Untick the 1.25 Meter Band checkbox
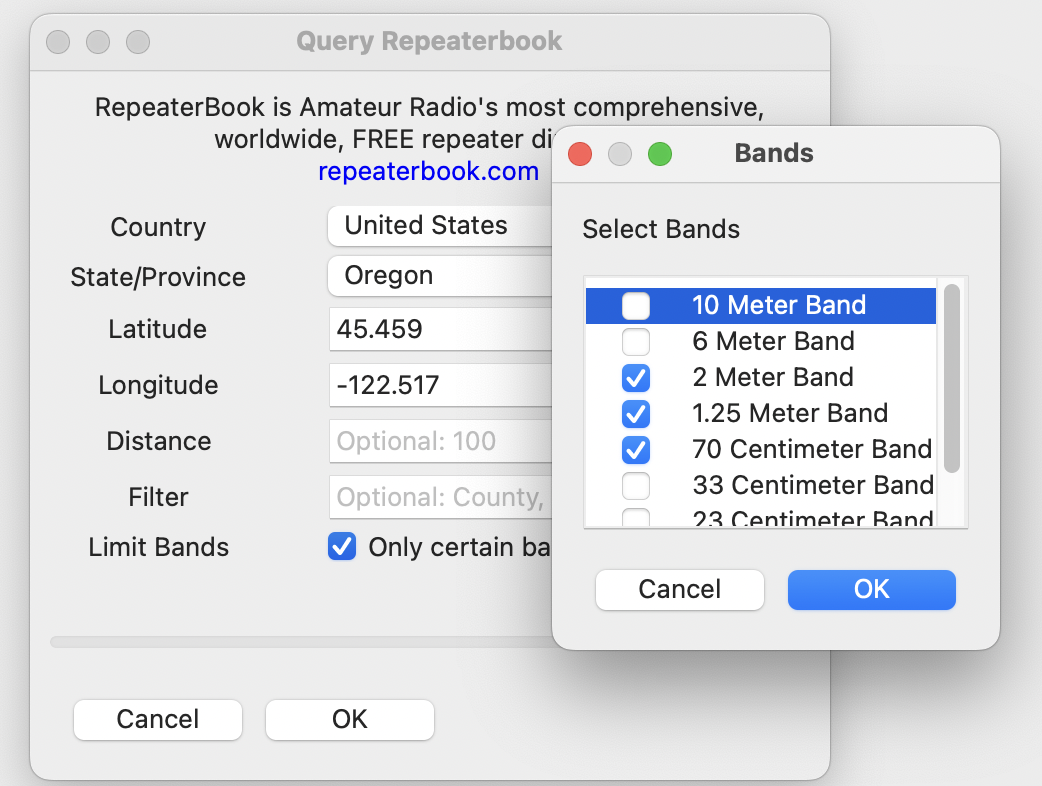Viewport: 1042px width, 786px height. (636, 413)
